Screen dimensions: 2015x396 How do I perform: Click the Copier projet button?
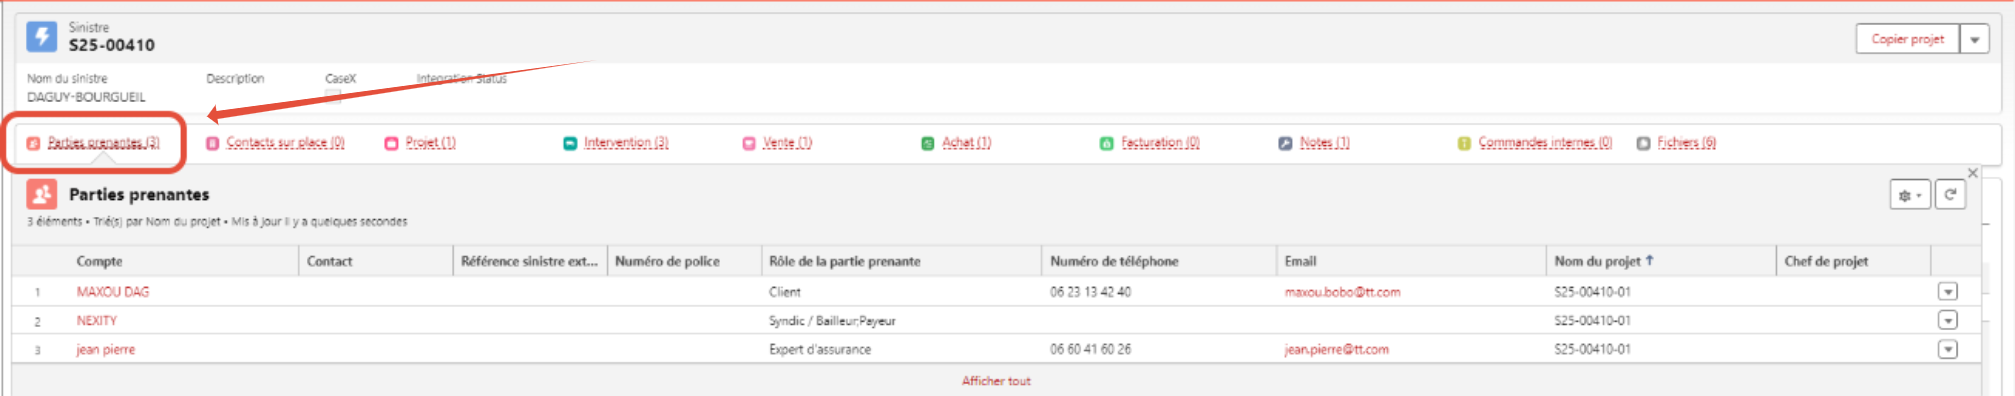click(1907, 39)
